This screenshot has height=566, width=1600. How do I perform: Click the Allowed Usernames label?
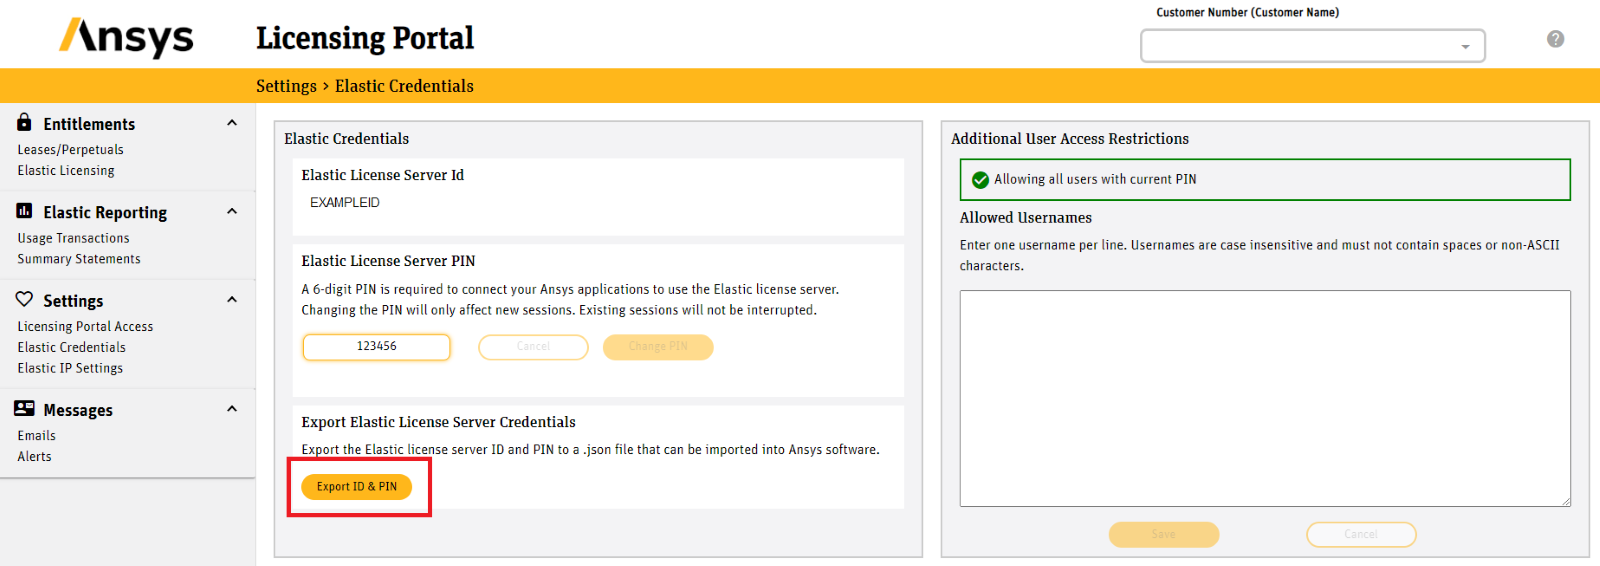point(1026,218)
